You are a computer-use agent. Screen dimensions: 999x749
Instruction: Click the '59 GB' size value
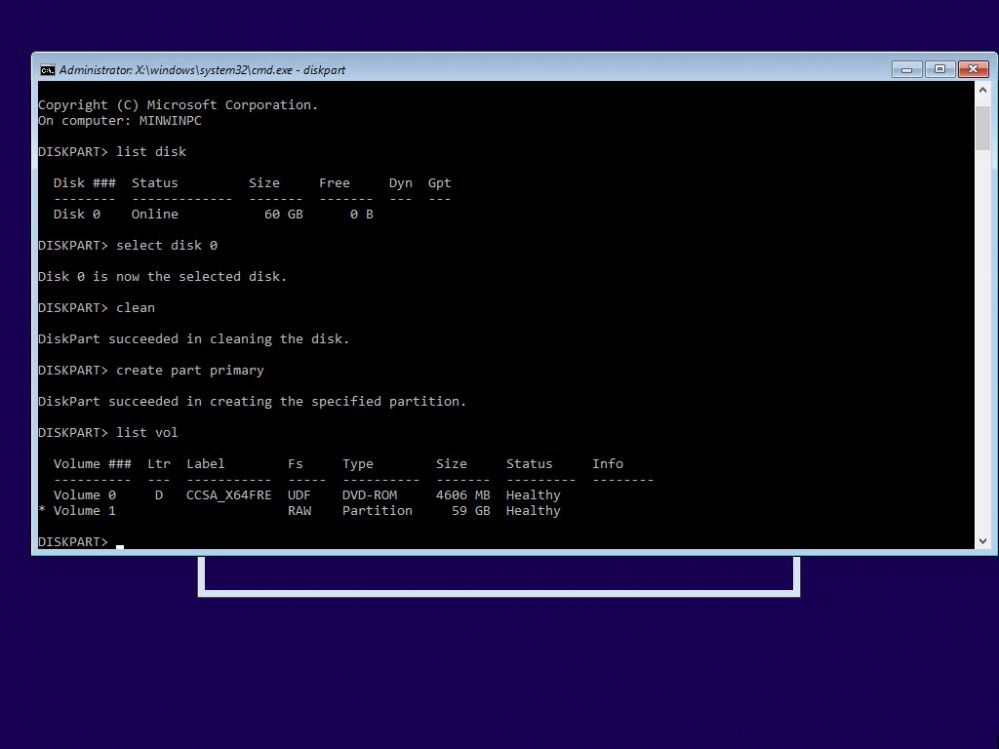point(471,511)
